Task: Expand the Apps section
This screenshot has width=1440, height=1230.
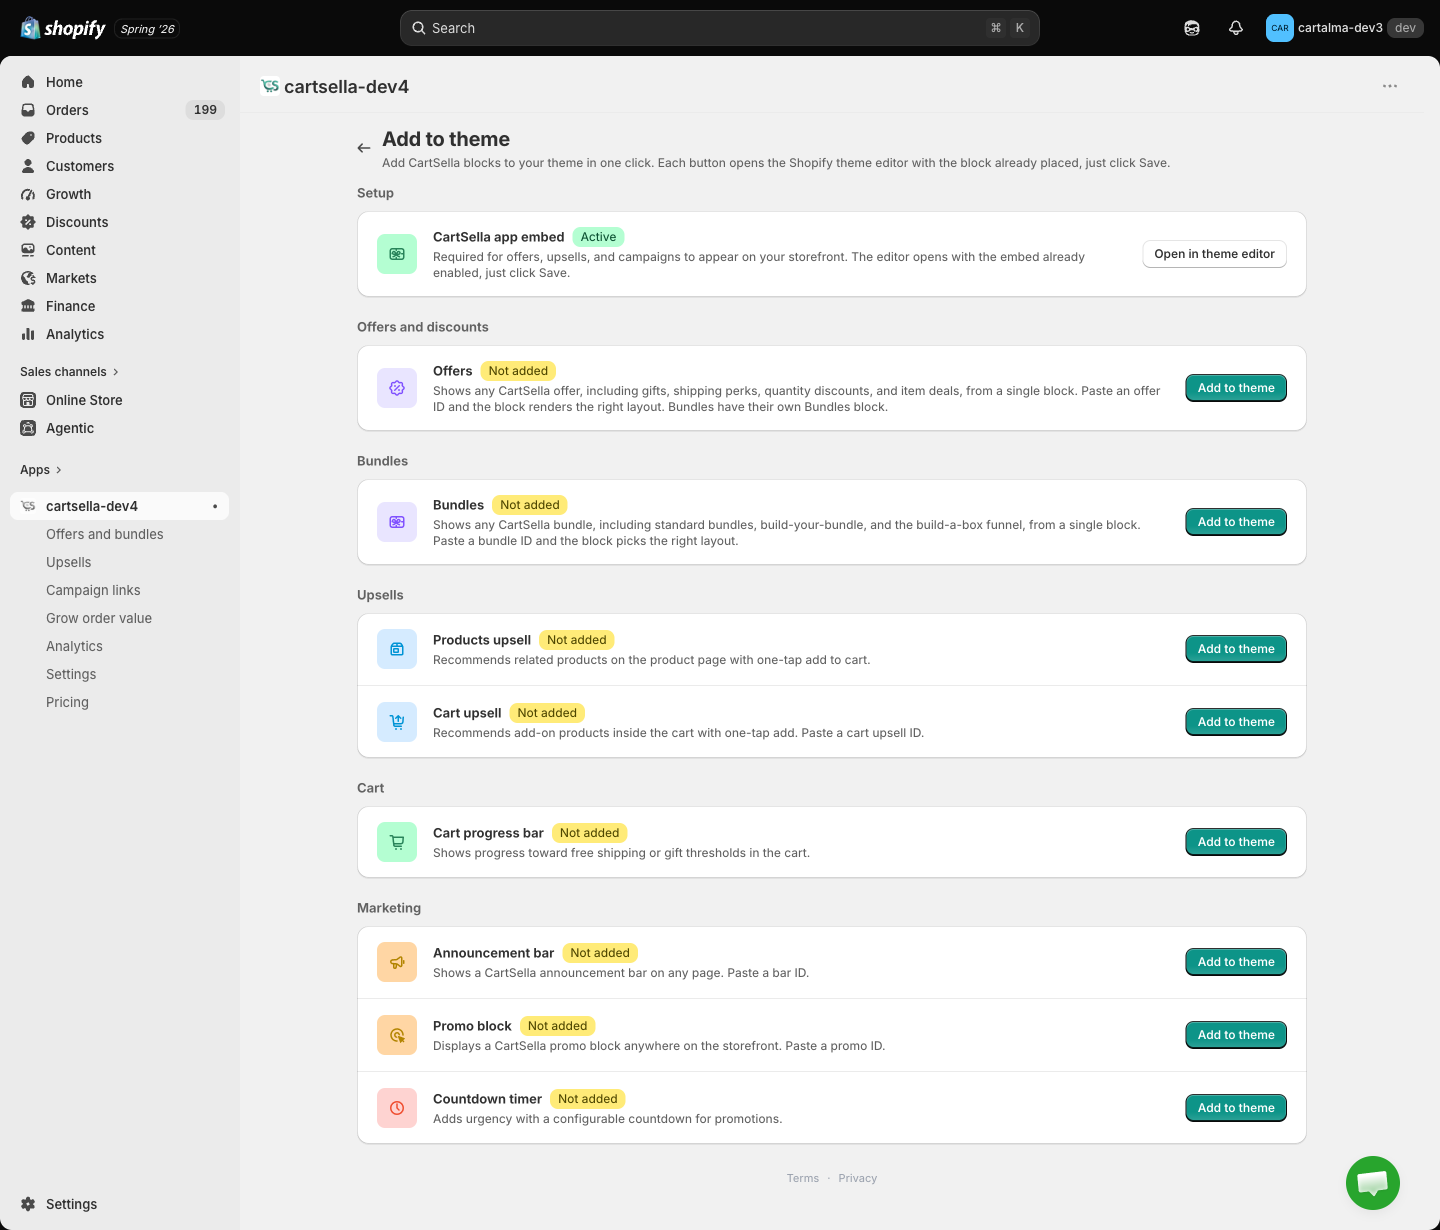Action: pos(41,470)
